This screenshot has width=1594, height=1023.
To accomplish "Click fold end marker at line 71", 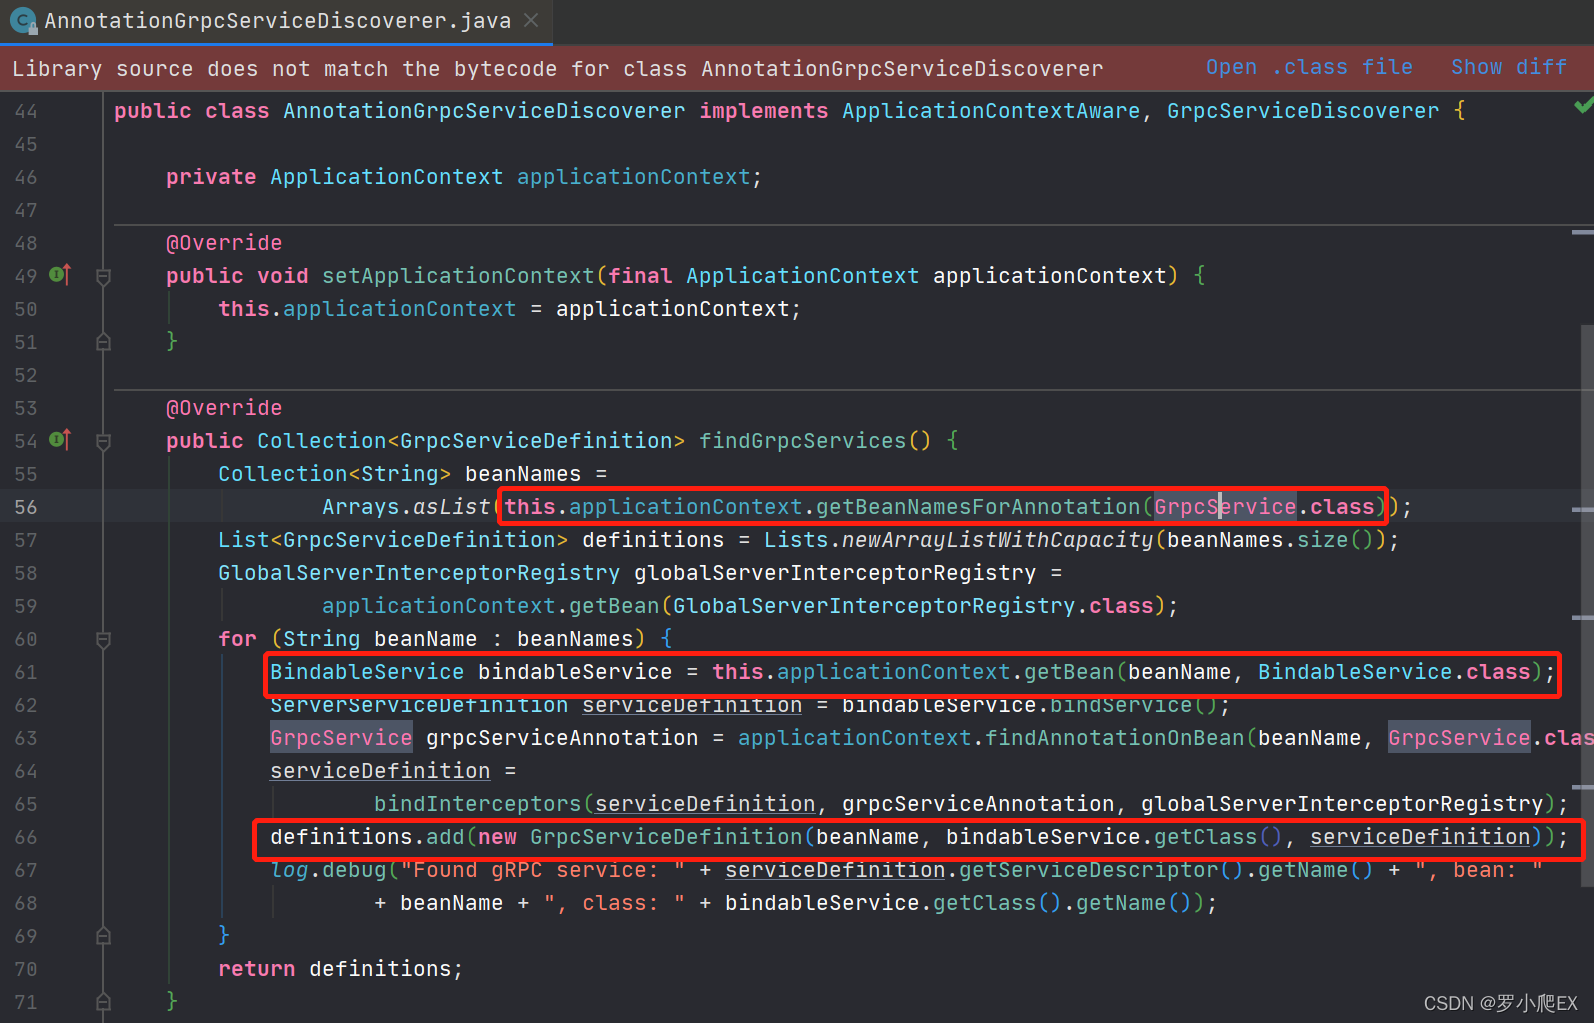I will [103, 1002].
